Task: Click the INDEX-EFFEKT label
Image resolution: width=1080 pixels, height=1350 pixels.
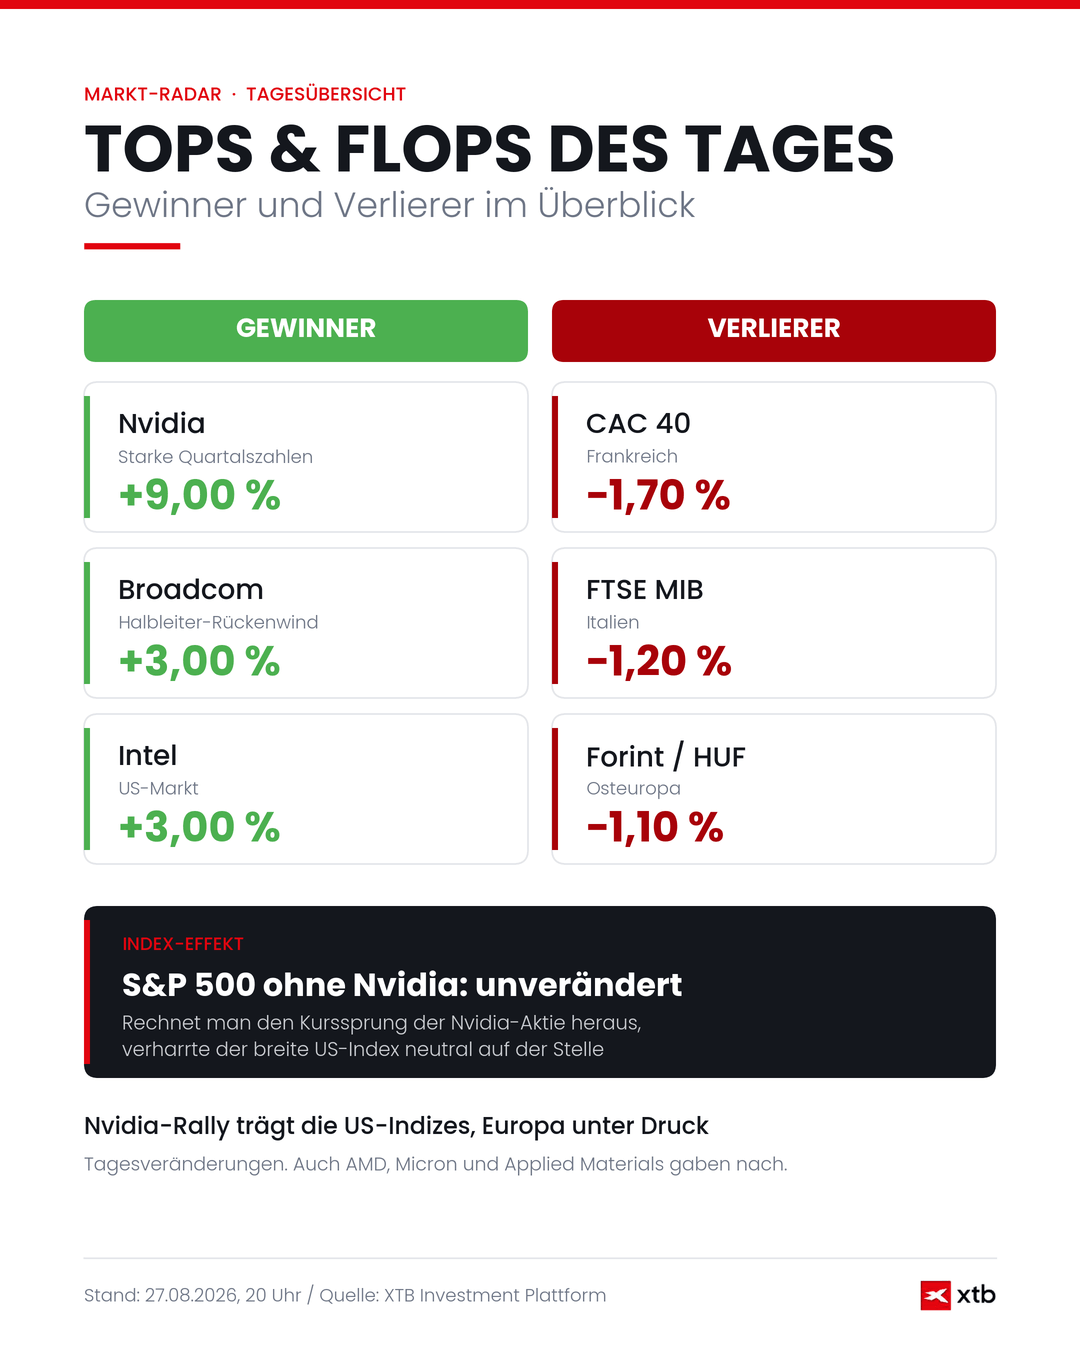Action: [x=183, y=944]
